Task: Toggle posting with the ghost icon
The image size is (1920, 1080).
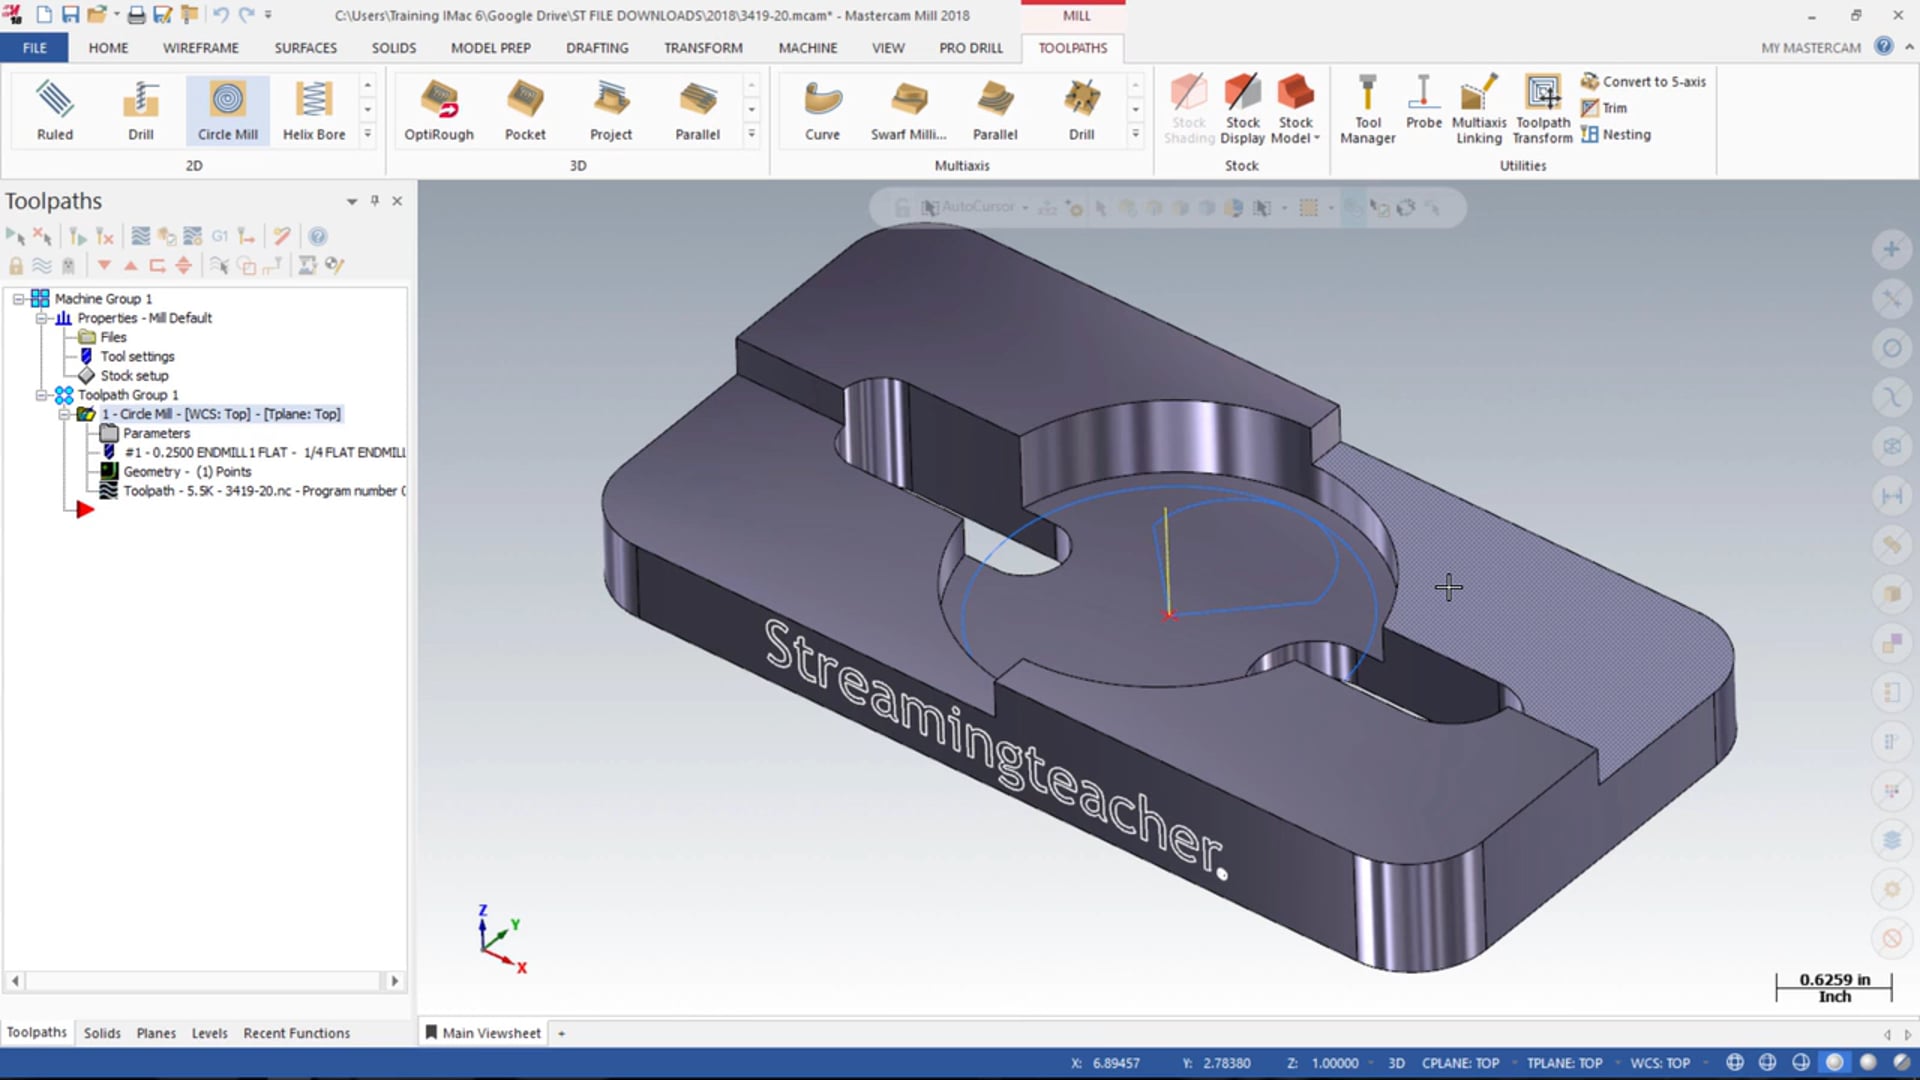Action: pos(68,265)
